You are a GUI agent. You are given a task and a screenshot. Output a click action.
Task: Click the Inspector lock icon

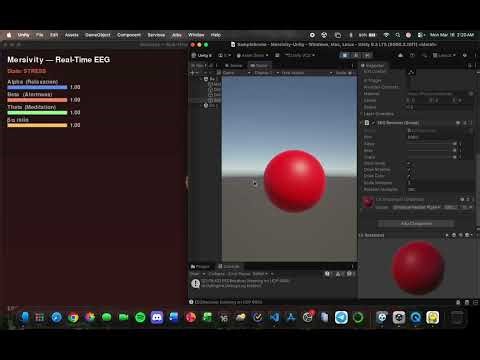[x=470, y=66]
